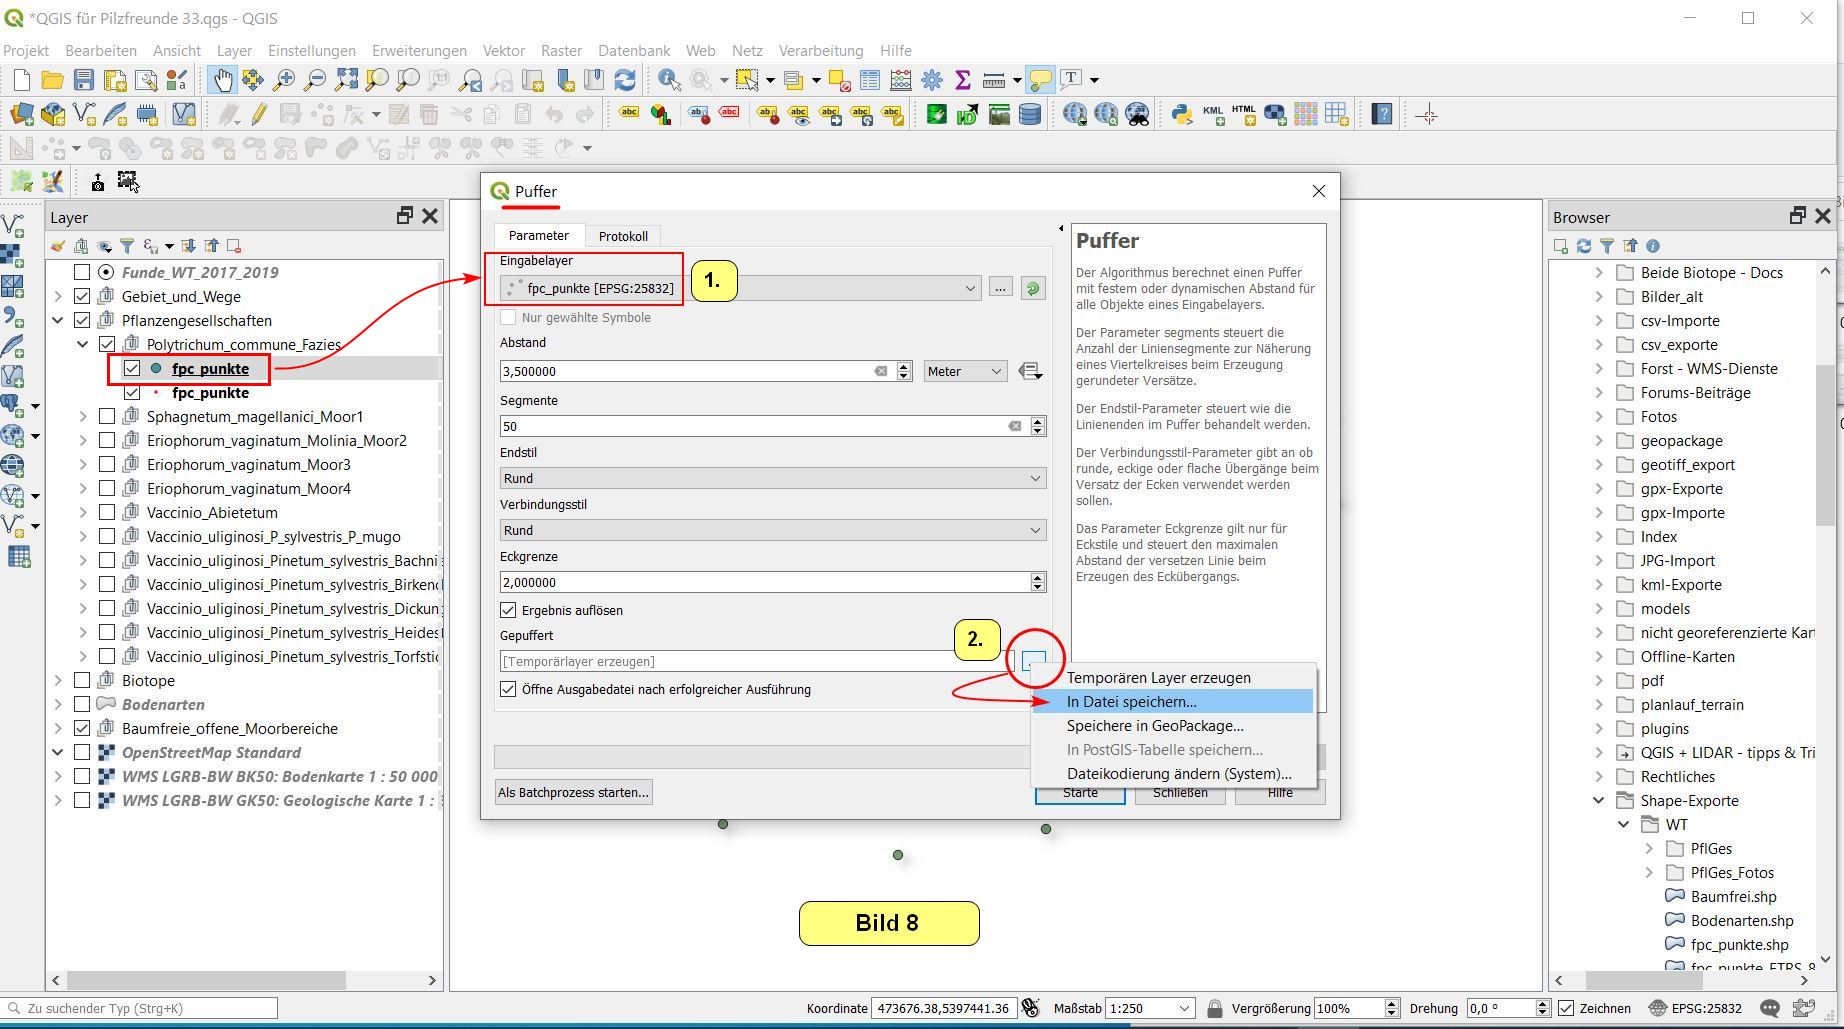Choose In Datei speichern... from menu

1131,702
